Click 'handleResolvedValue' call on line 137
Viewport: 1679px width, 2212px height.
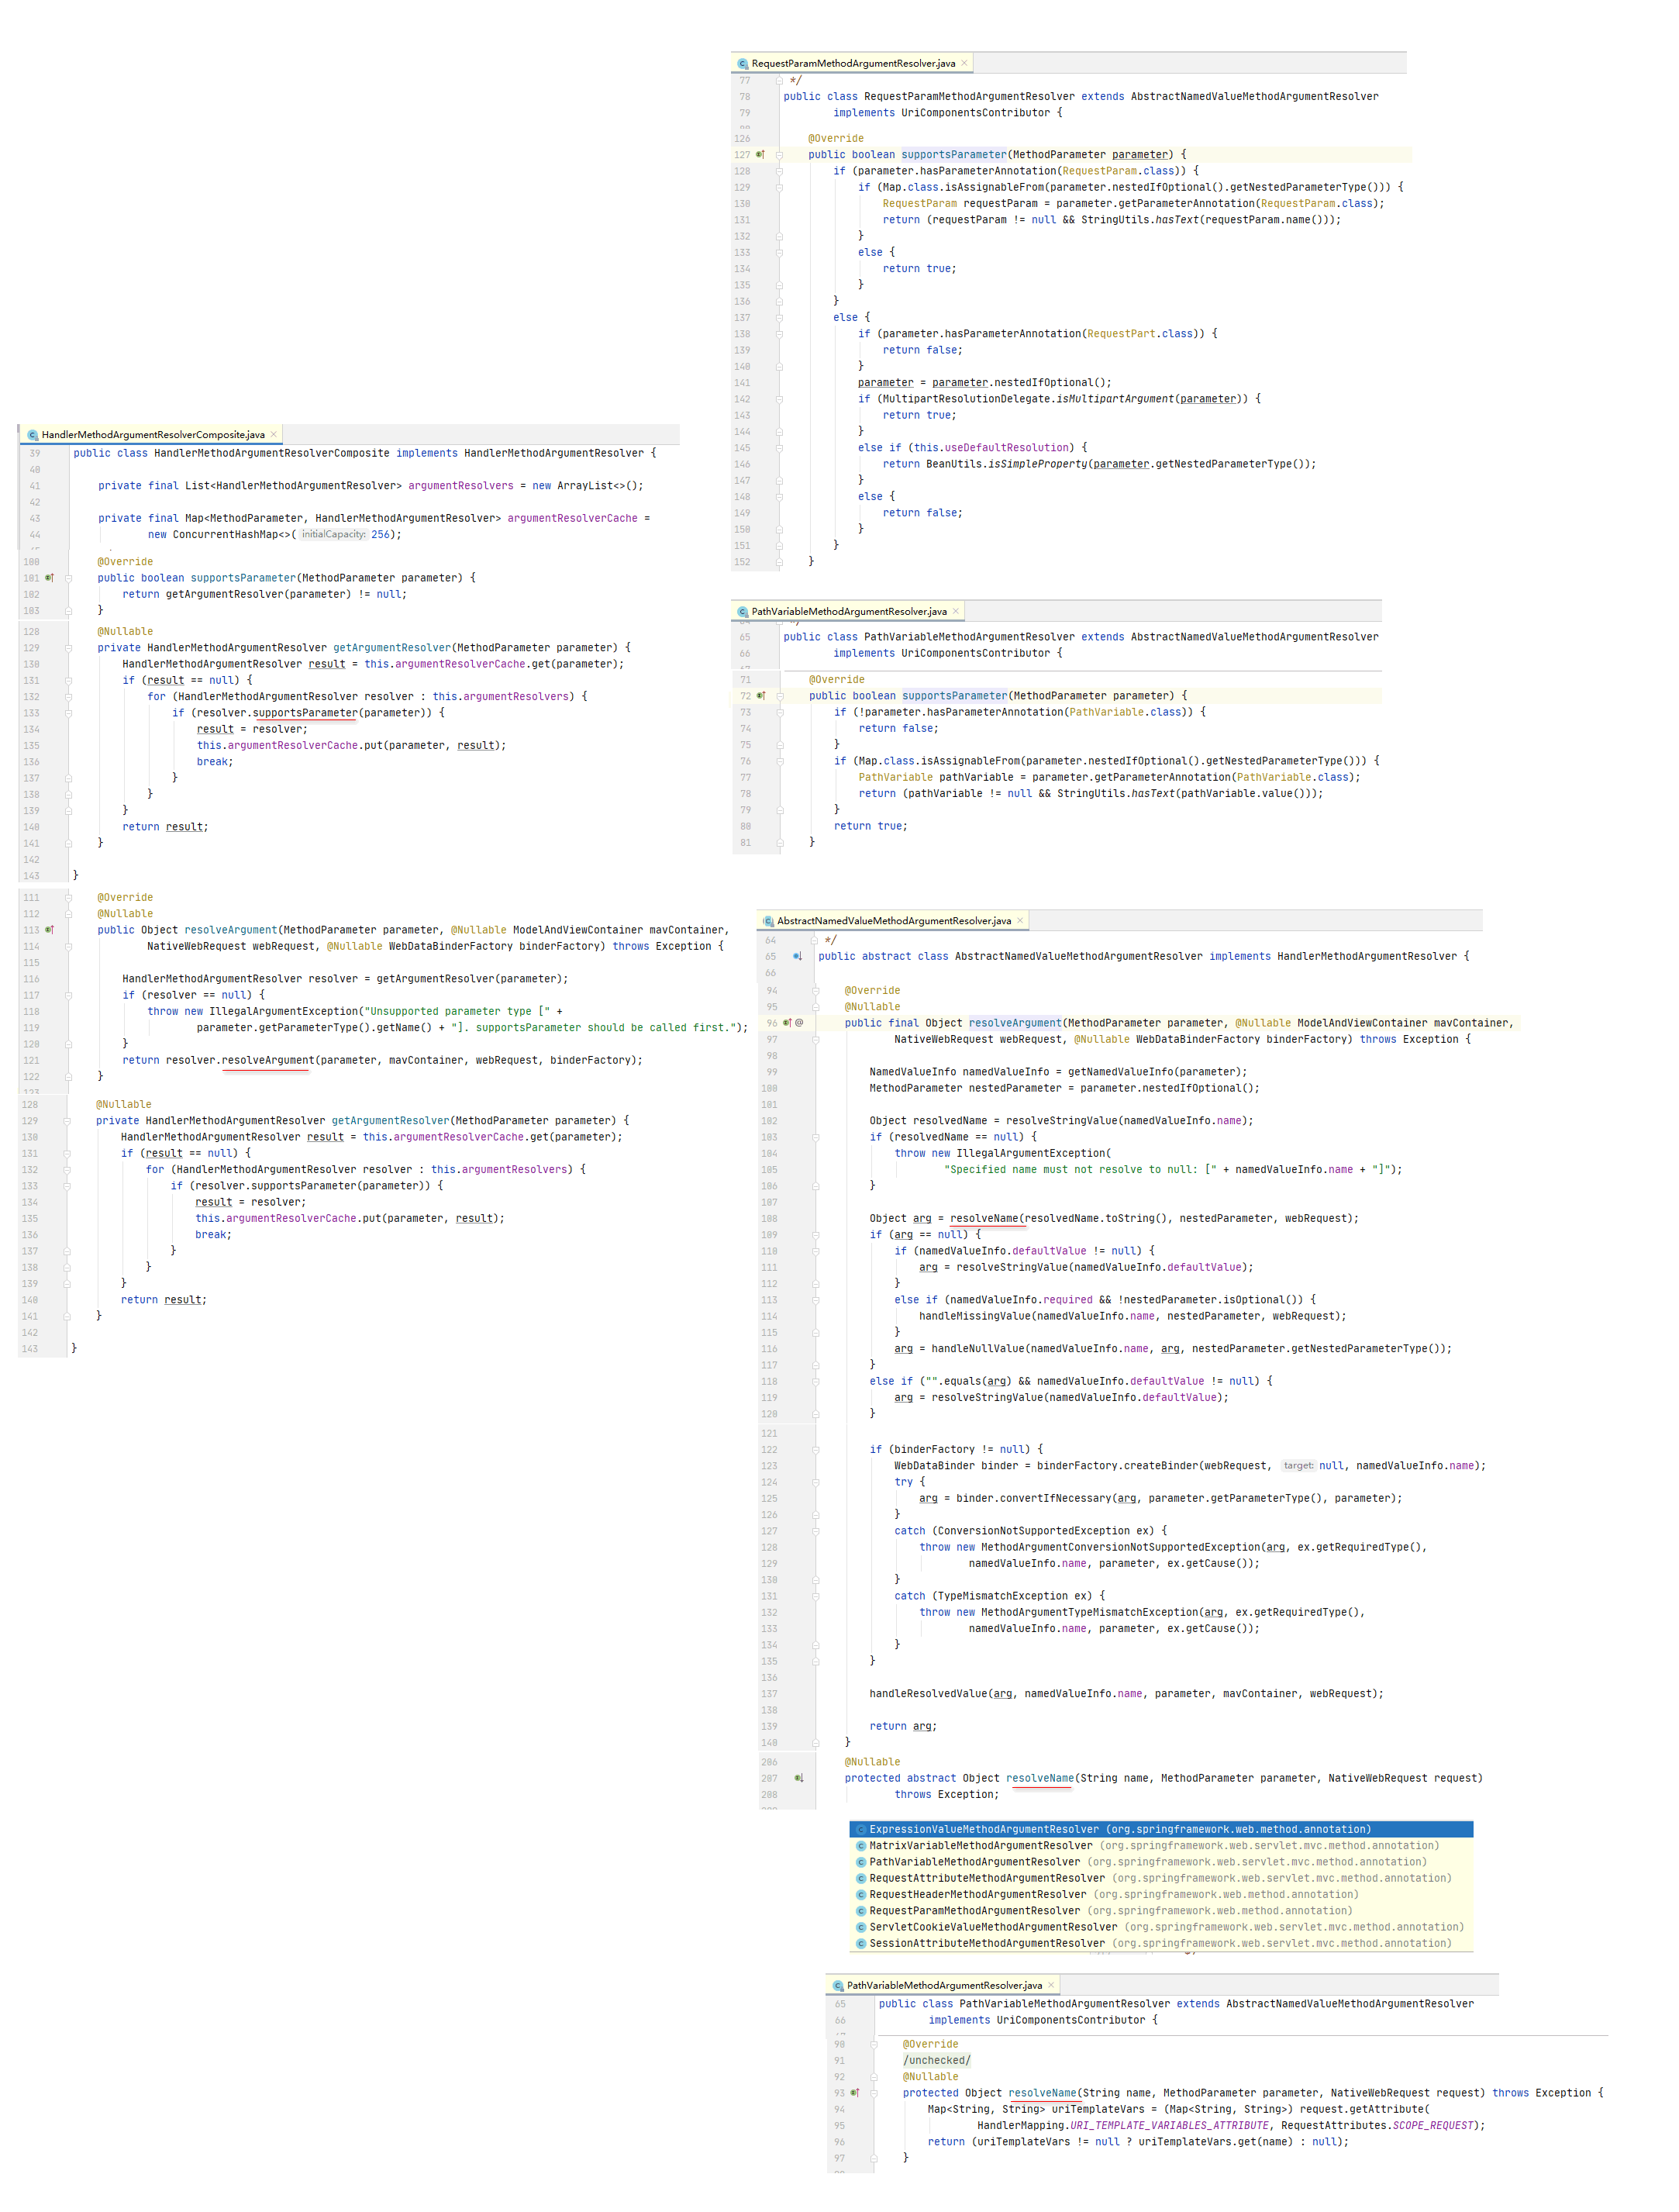click(928, 1694)
